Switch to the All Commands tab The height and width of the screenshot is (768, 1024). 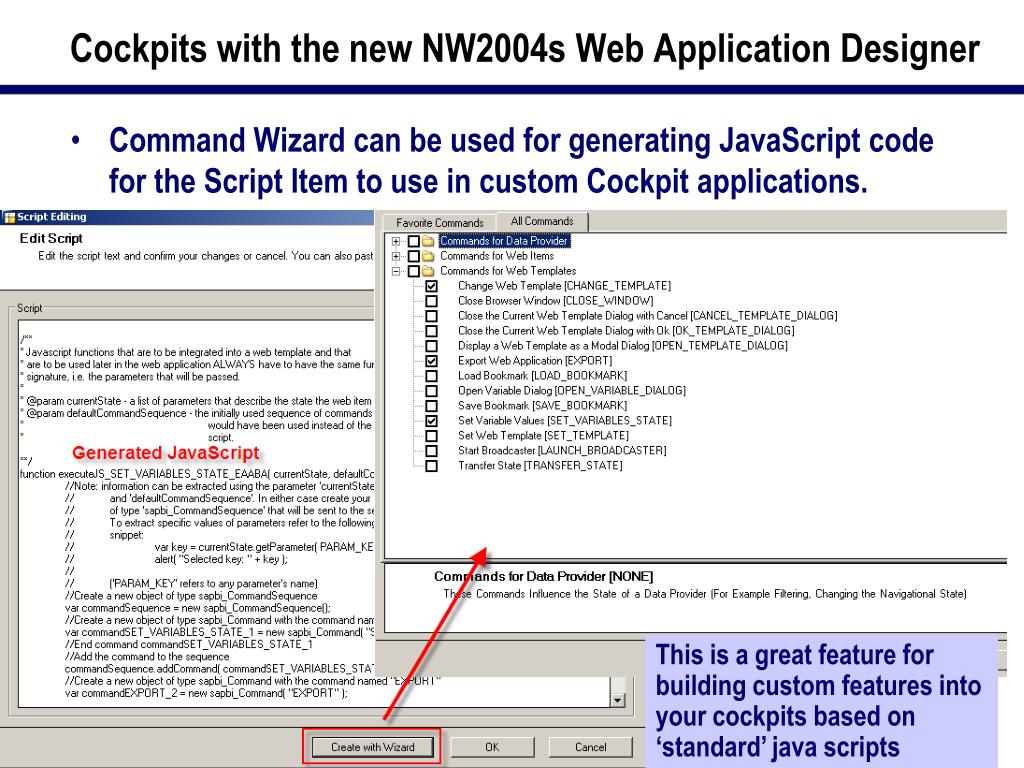pyautogui.click(x=542, y=221)
